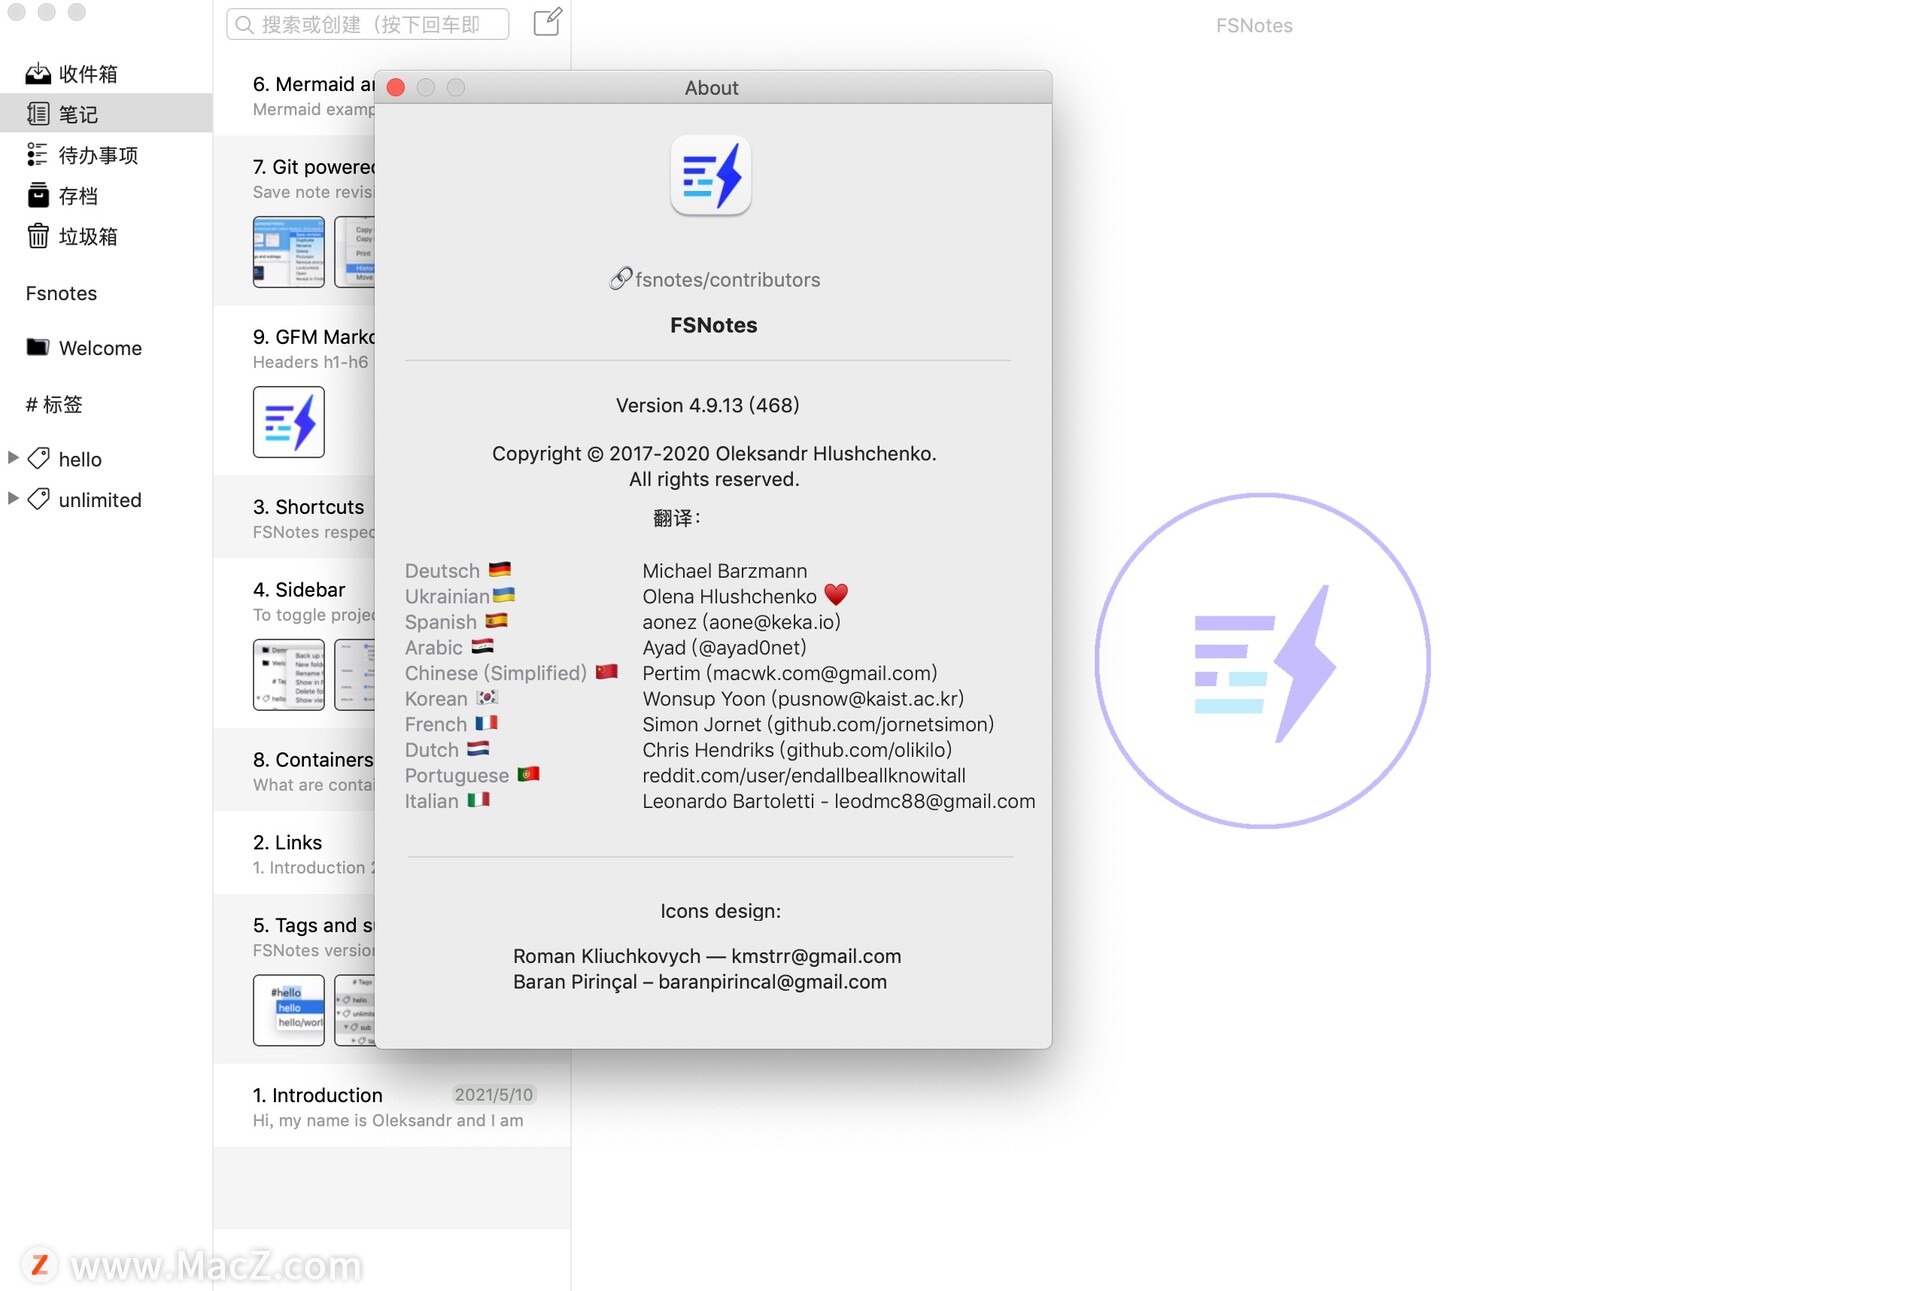
Task: Click the heart icon beside Olena Hlushchenko
Action: [x=836, y=595]
